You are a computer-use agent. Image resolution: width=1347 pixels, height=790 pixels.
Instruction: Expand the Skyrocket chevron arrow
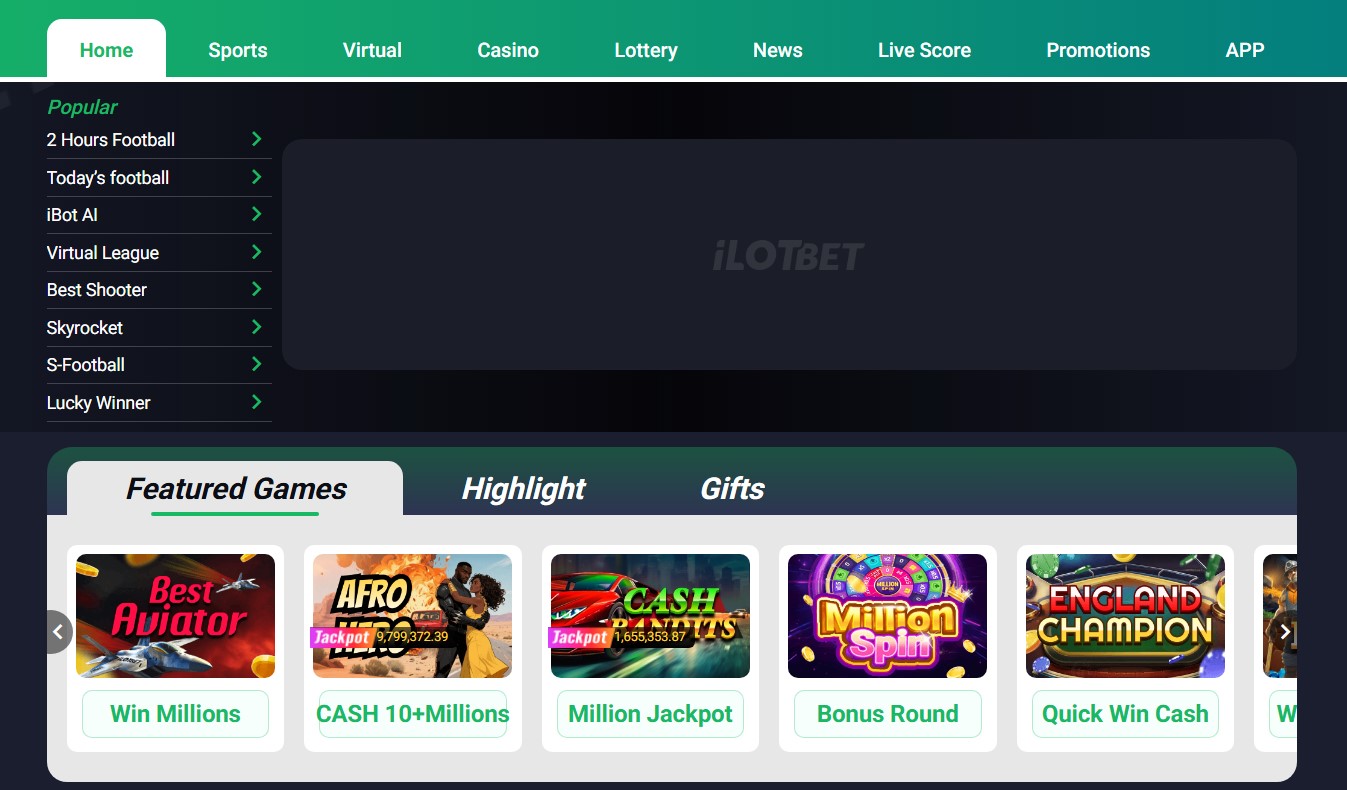point(256,327)
